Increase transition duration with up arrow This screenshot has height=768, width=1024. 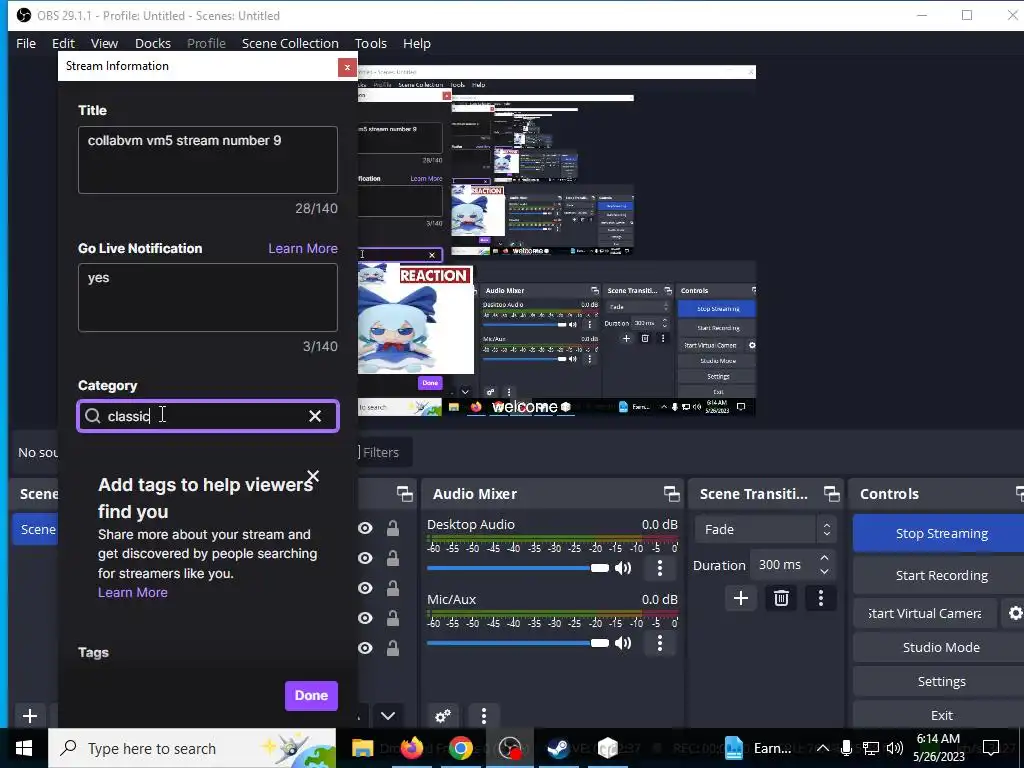click(824, 558)
